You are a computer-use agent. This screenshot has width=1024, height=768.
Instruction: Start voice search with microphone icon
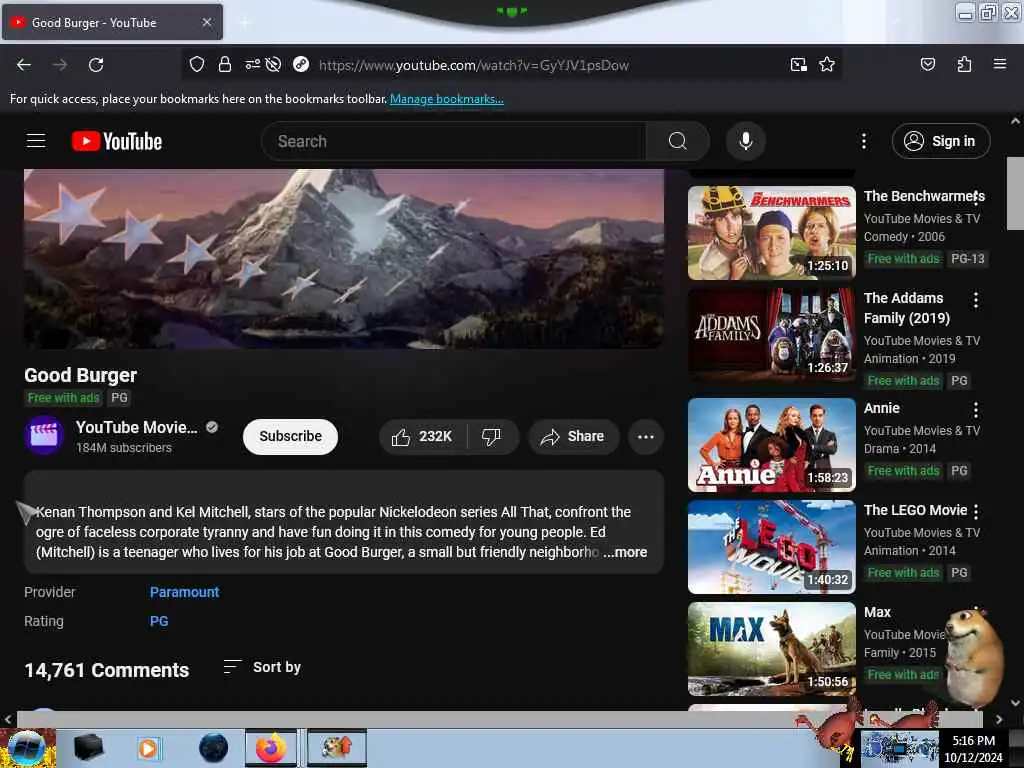(x=745, y=141)
